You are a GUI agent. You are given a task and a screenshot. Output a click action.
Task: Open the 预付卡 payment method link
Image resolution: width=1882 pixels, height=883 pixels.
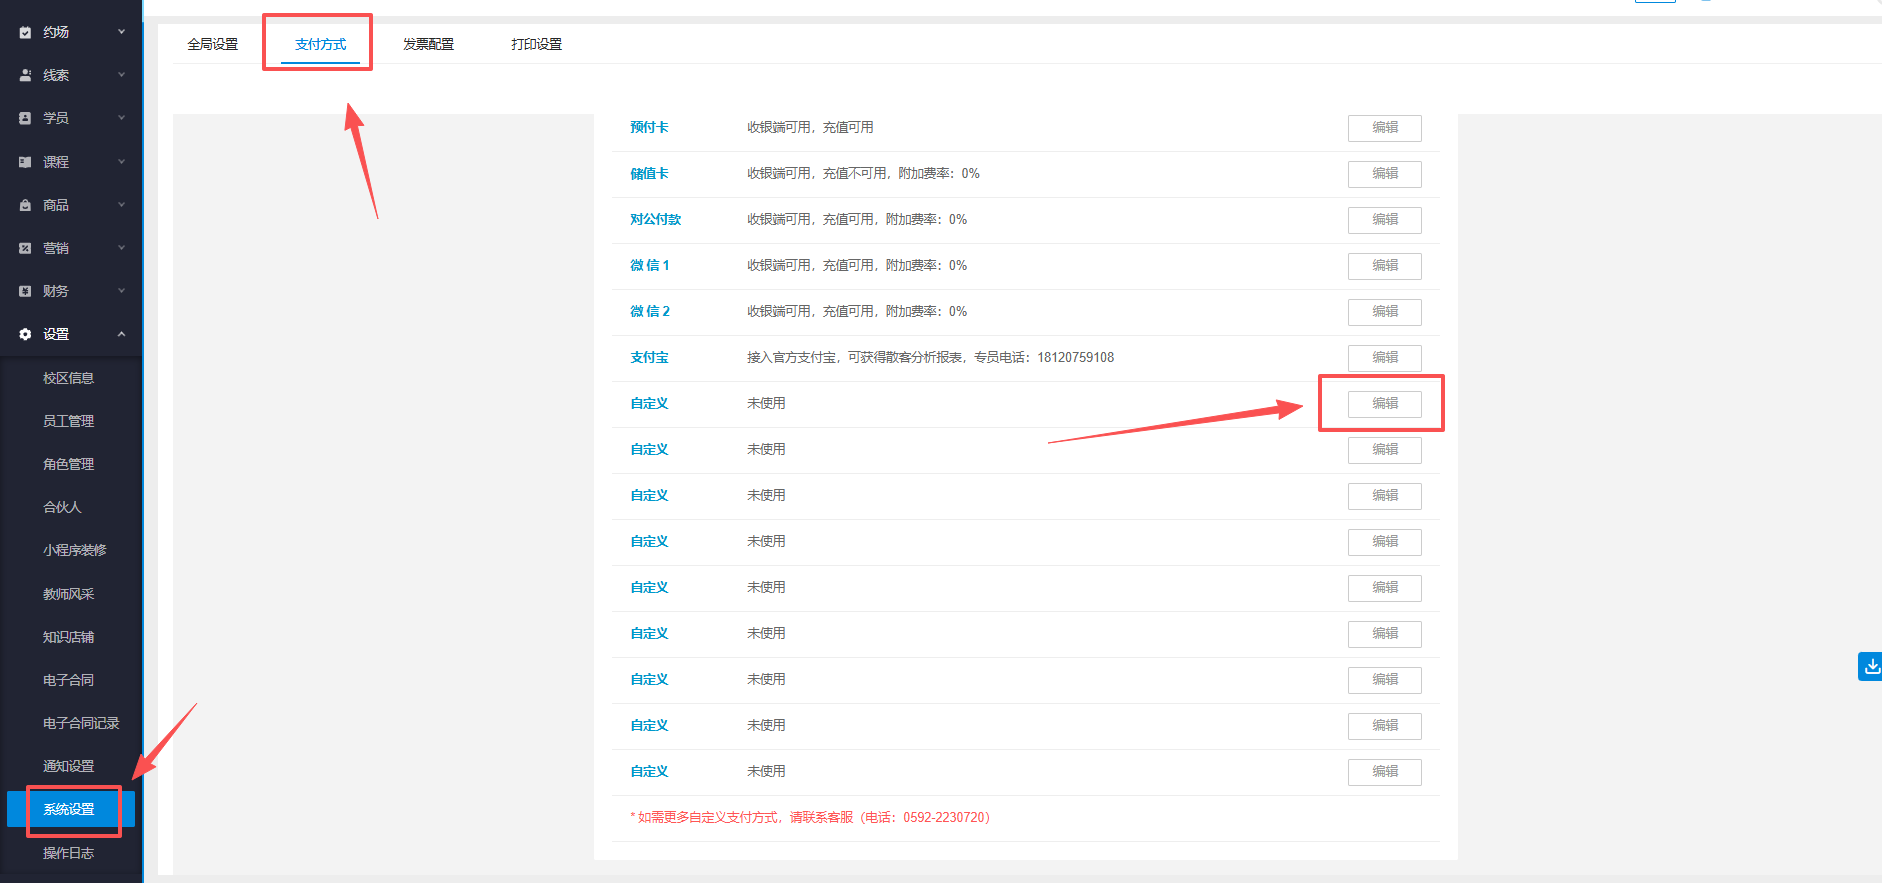pos(649,127)
